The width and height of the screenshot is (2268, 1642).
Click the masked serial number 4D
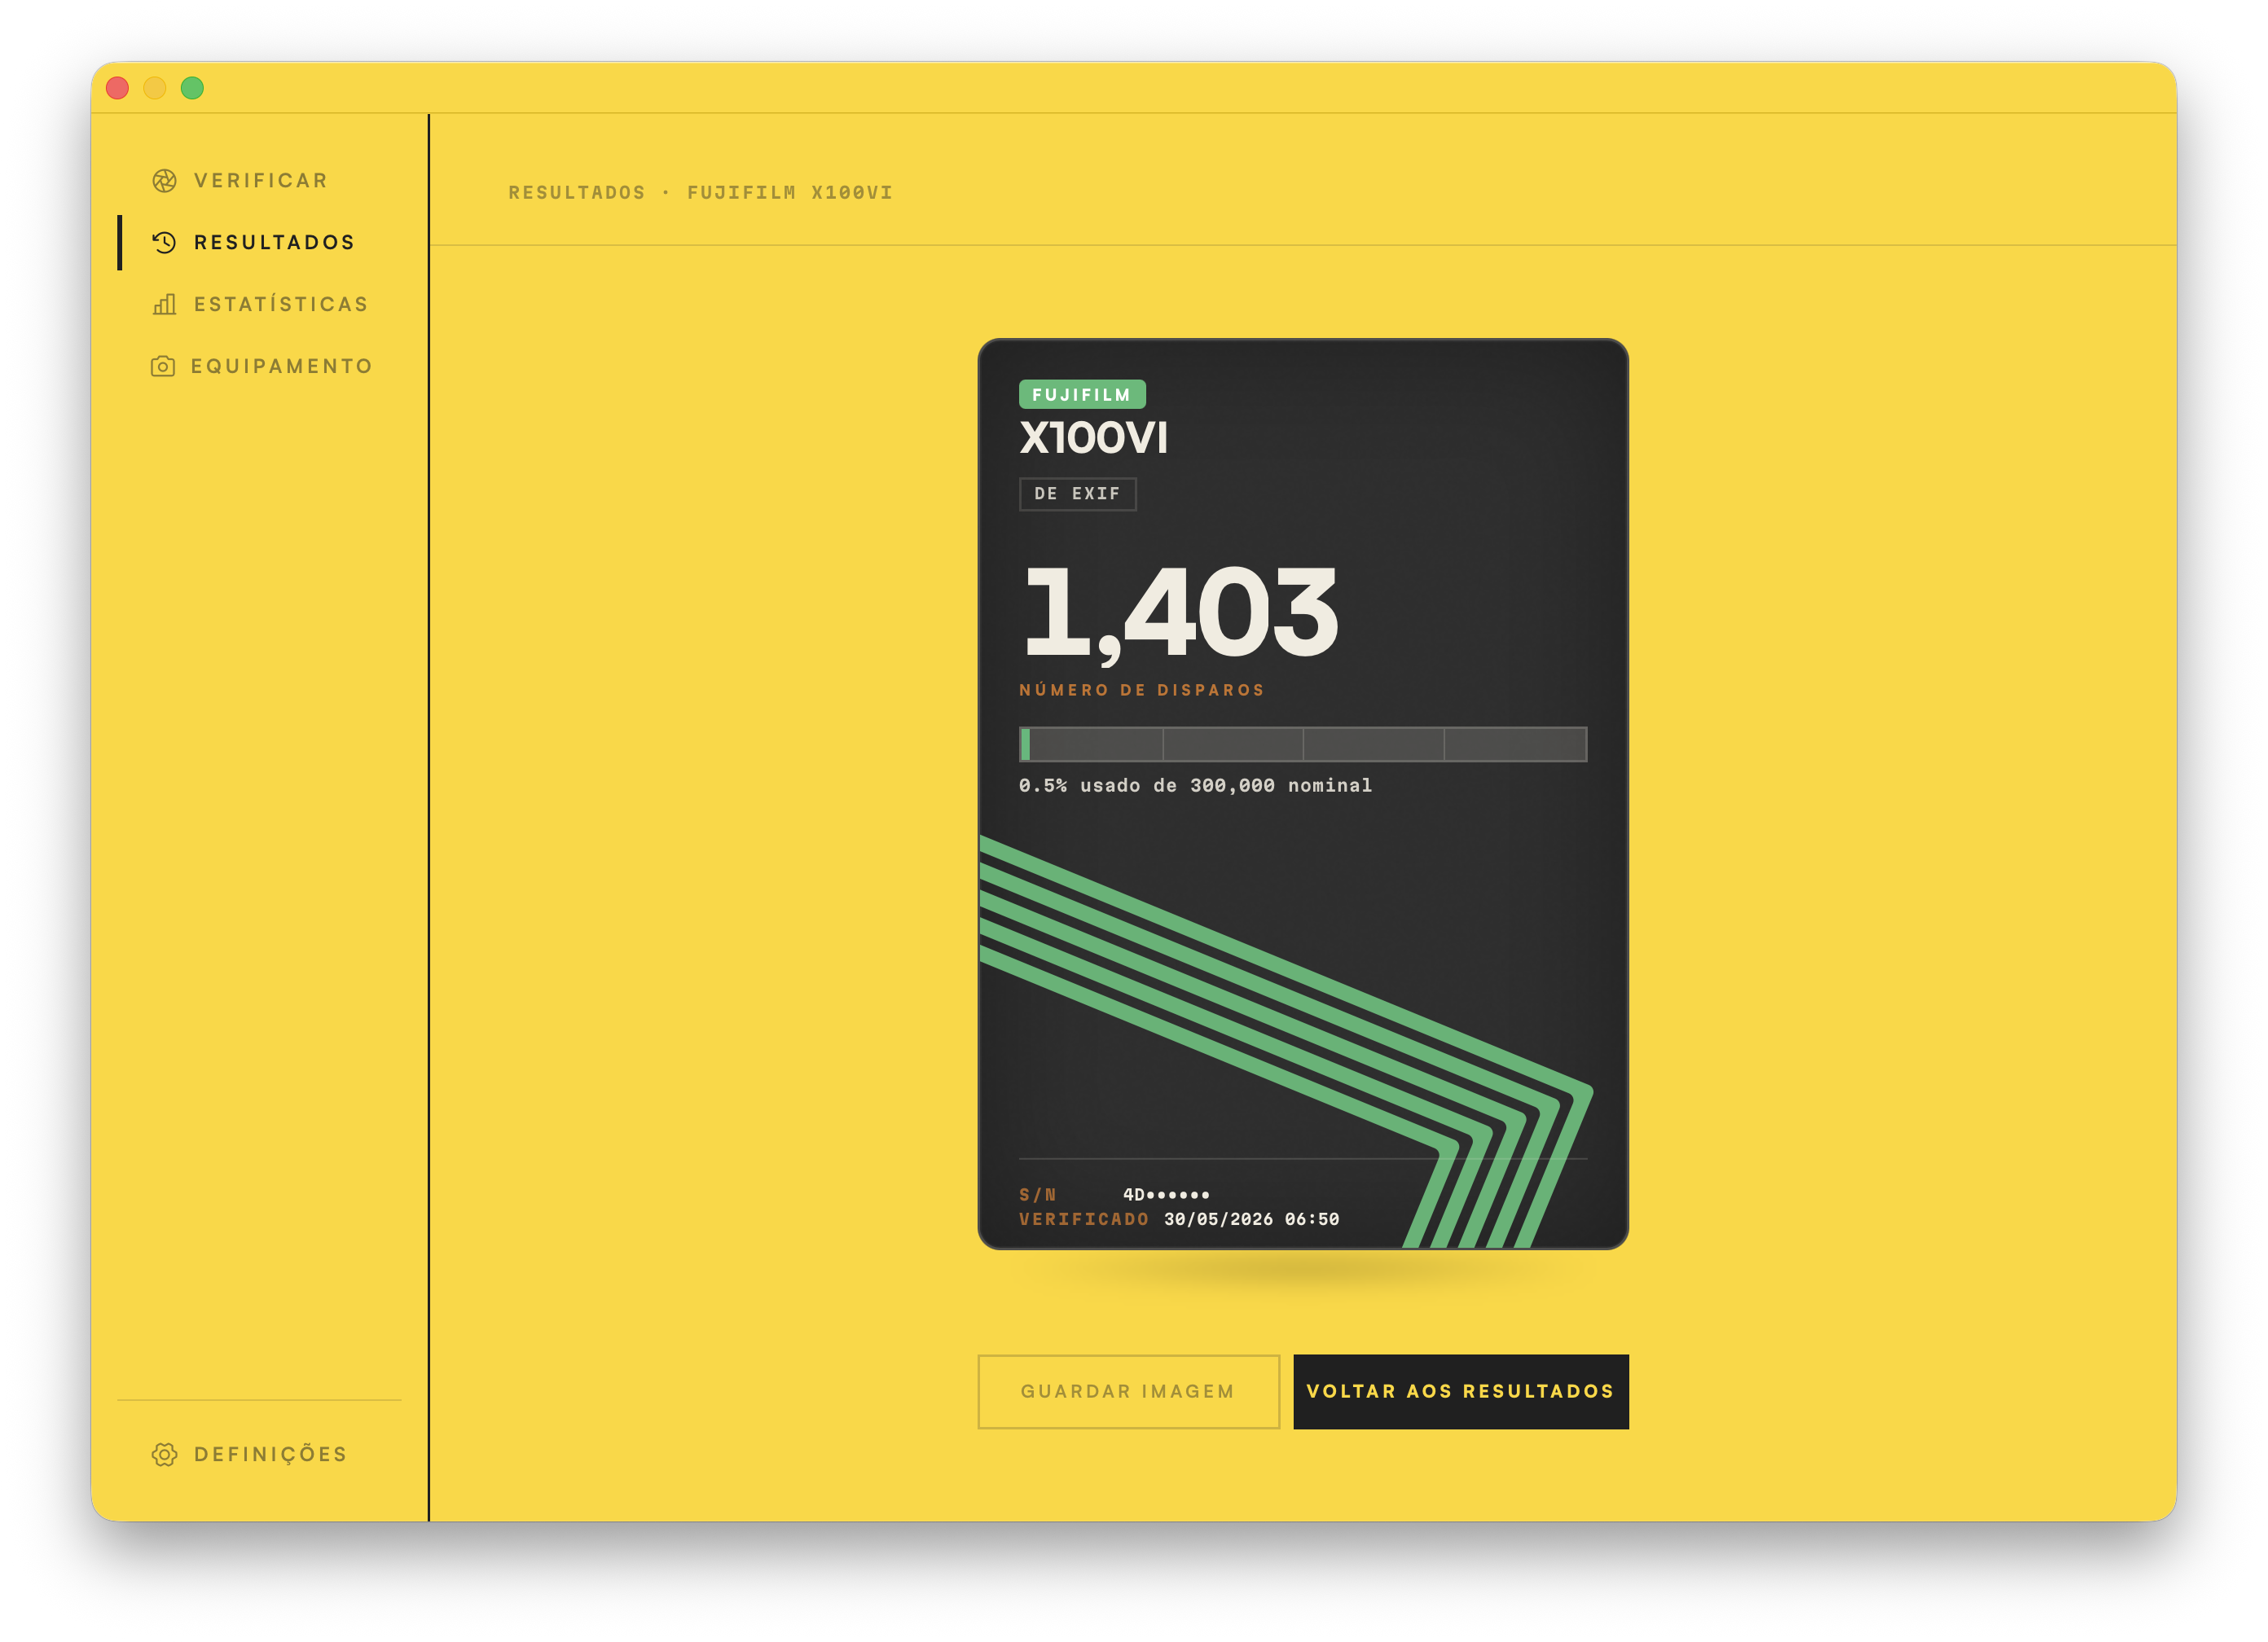(1166, 1194)
